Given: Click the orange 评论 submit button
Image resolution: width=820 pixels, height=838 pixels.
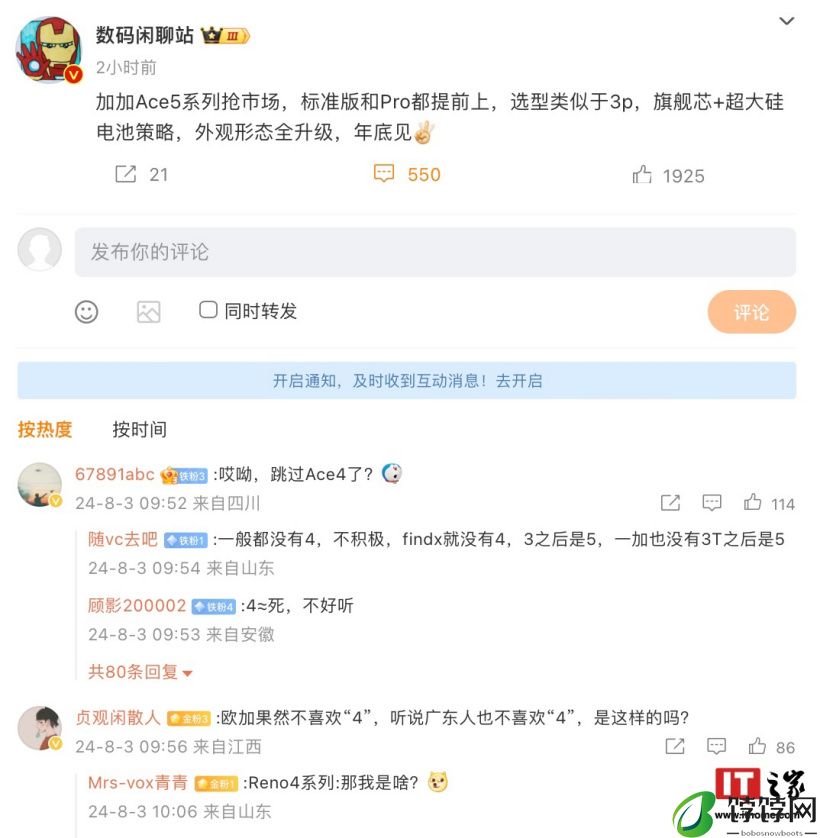Looking at the screenshot, I should pyautogui.click(x=752, y=312).
